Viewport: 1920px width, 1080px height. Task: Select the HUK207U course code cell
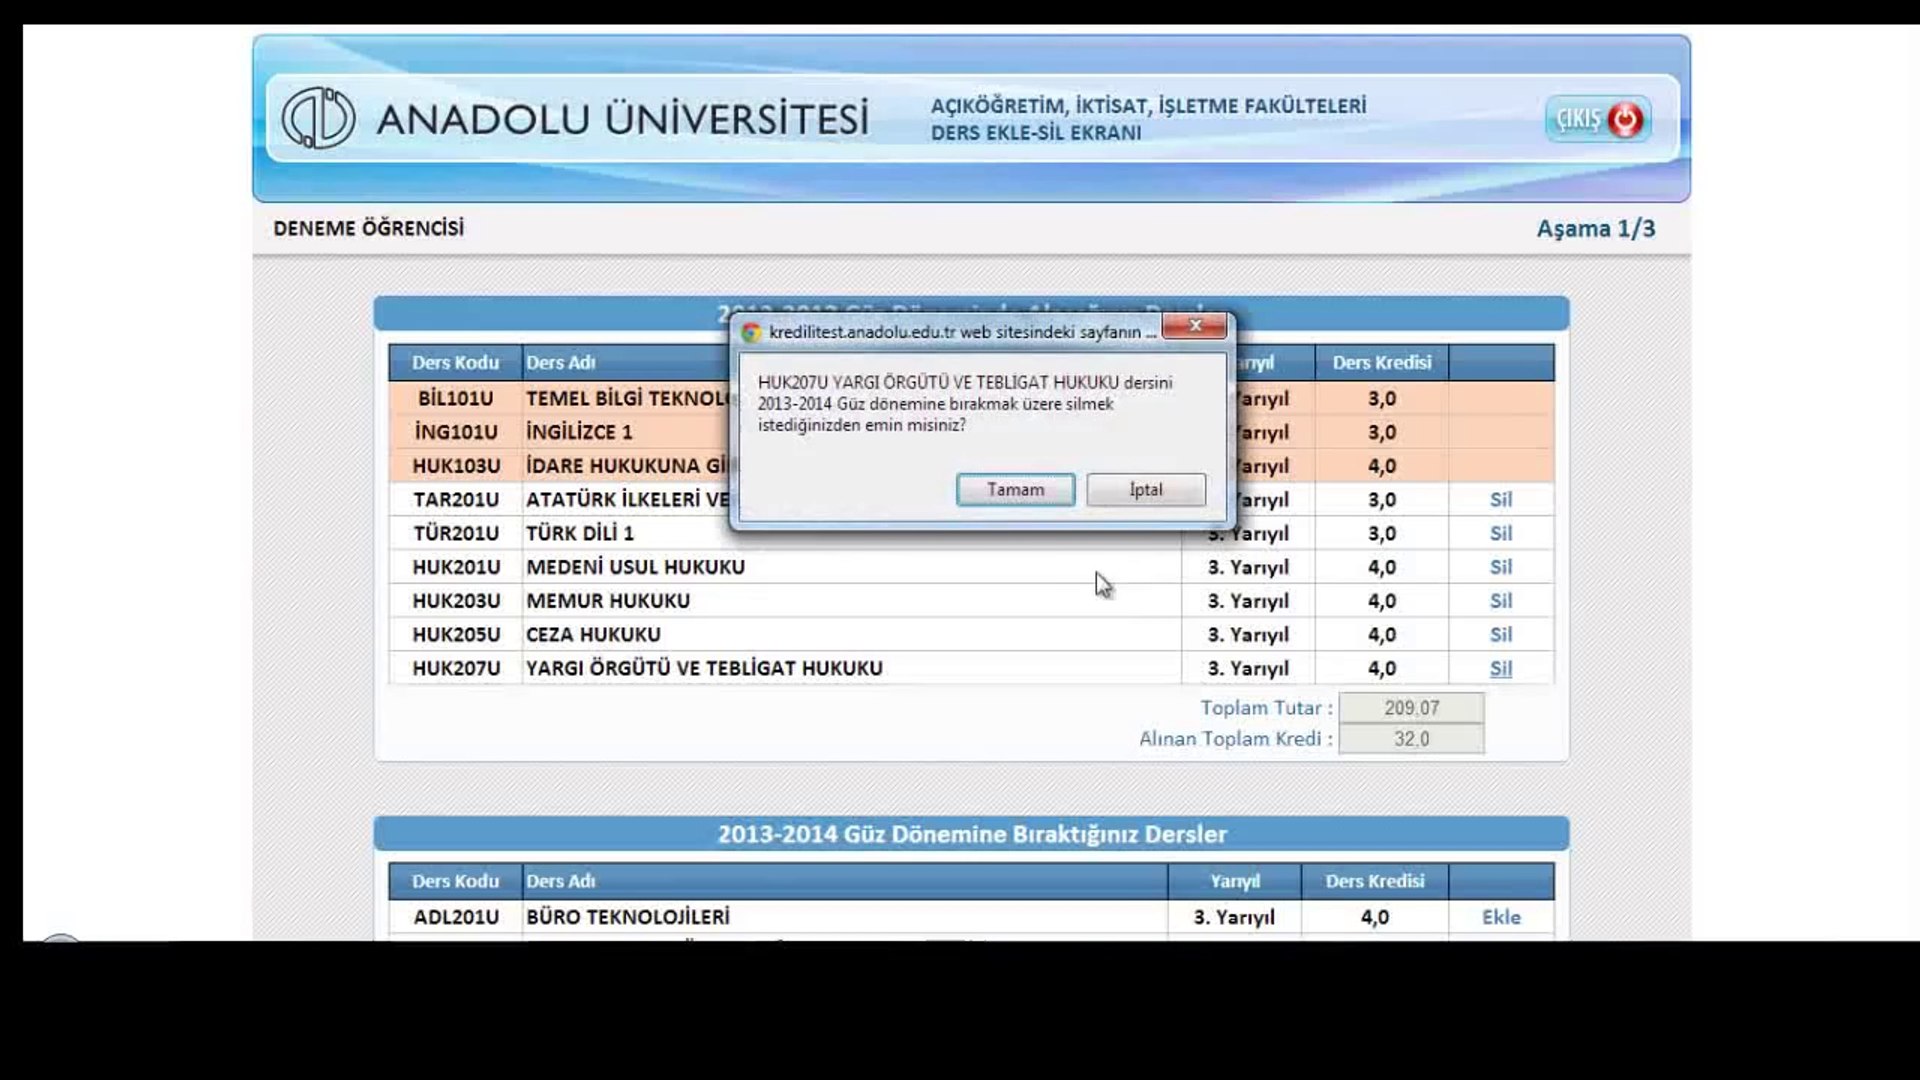click(x=456, y=668)
